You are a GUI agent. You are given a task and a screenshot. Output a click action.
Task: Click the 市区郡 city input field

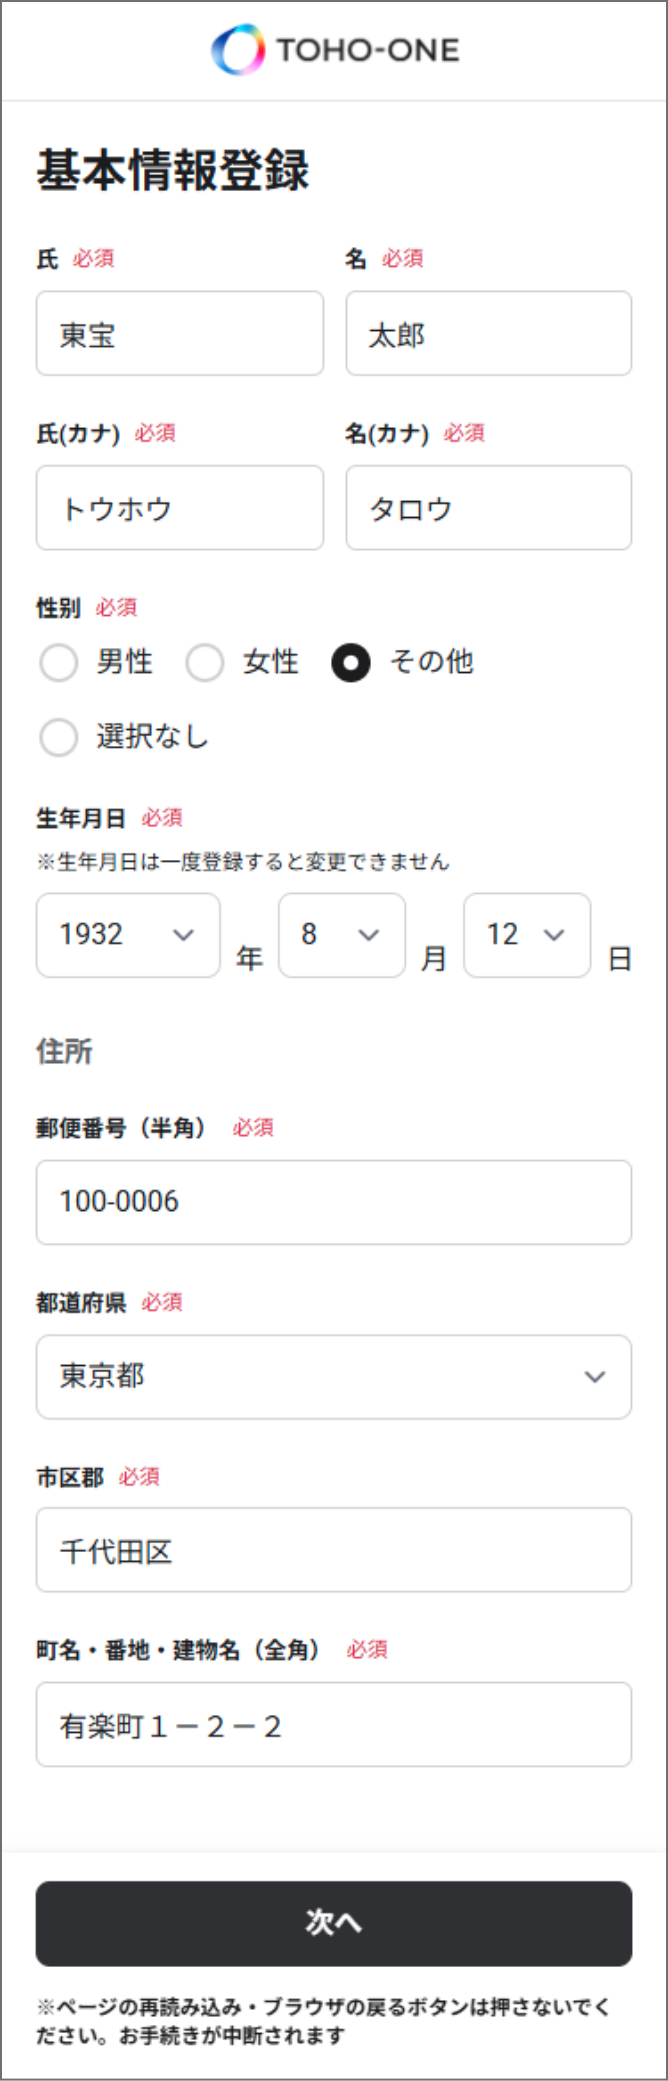[x=333, y=1550]
